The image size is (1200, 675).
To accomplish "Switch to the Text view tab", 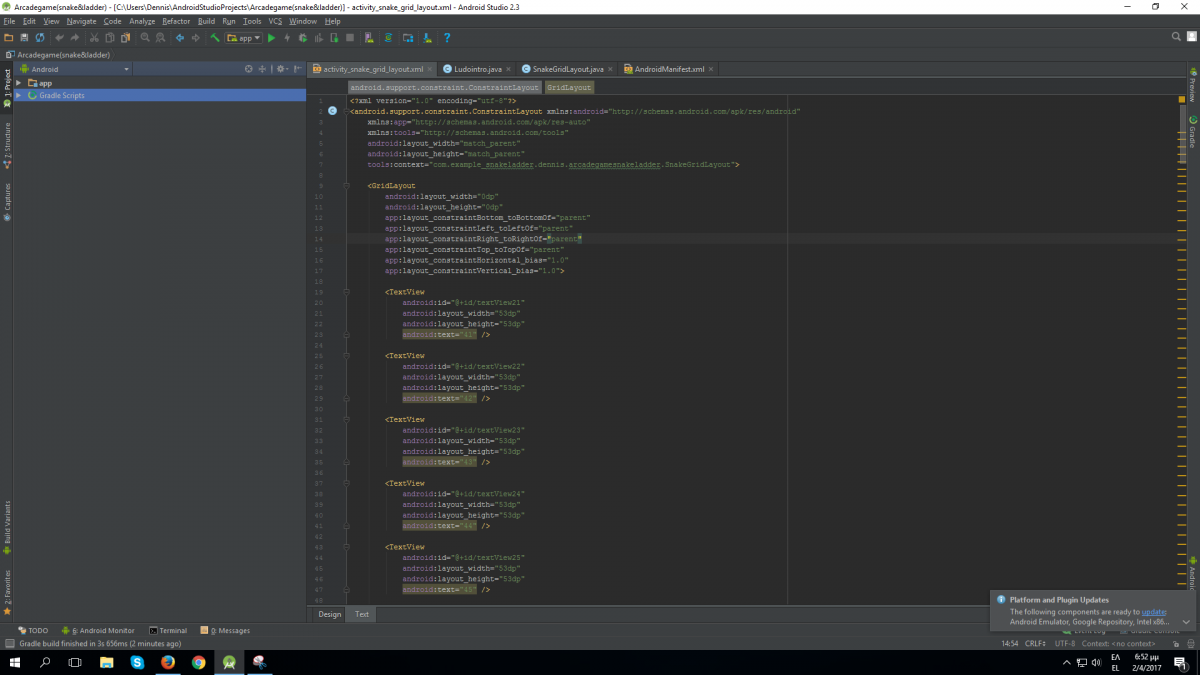I will pos(361,614).
